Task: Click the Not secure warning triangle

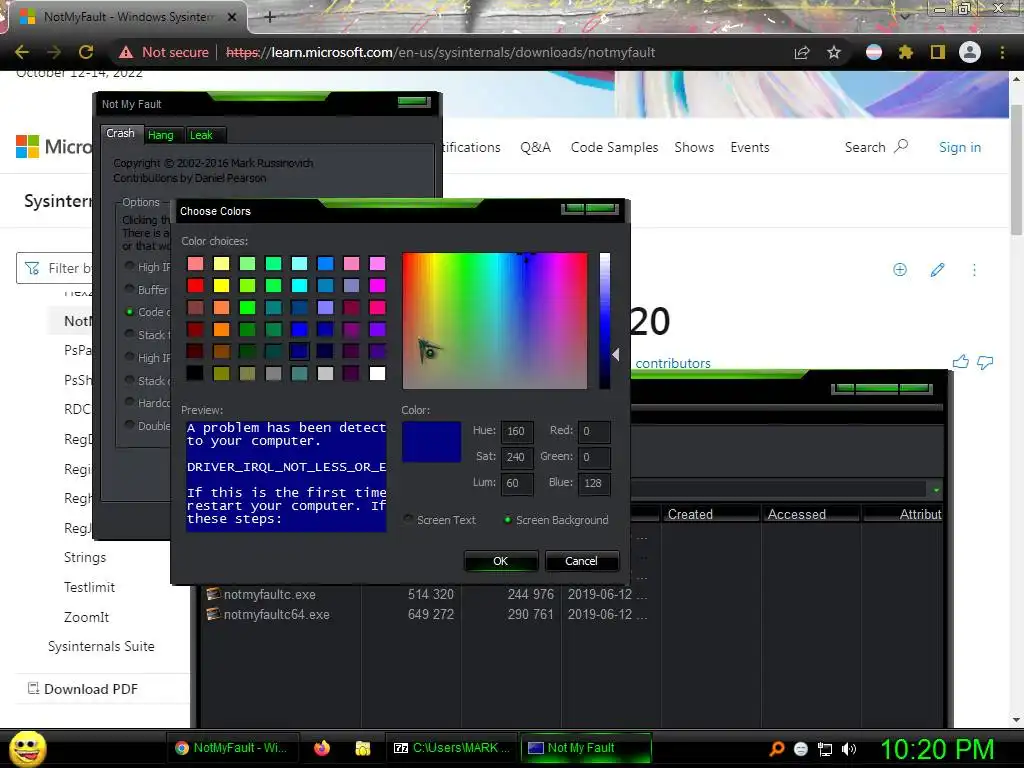Action: pyautogui.click(x=126, y=52)
